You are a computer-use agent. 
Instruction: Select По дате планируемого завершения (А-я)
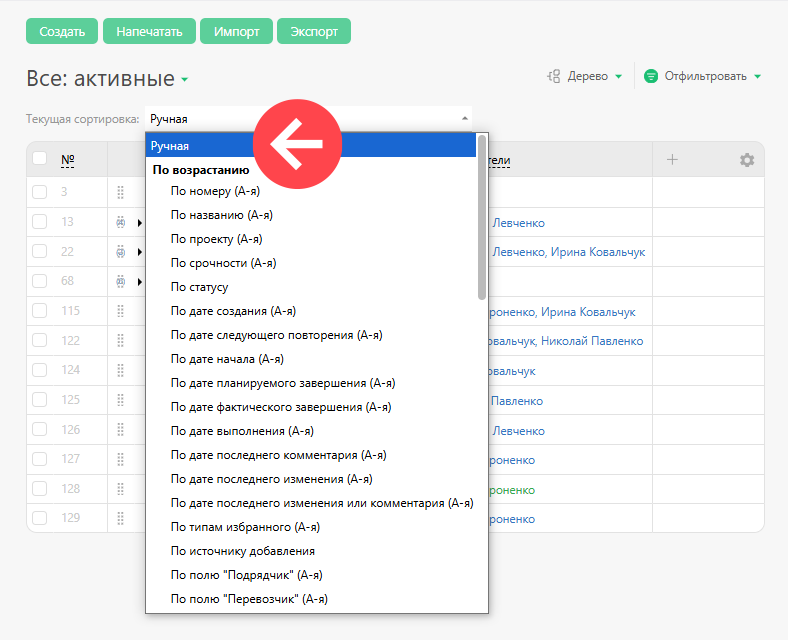point(283,383)
